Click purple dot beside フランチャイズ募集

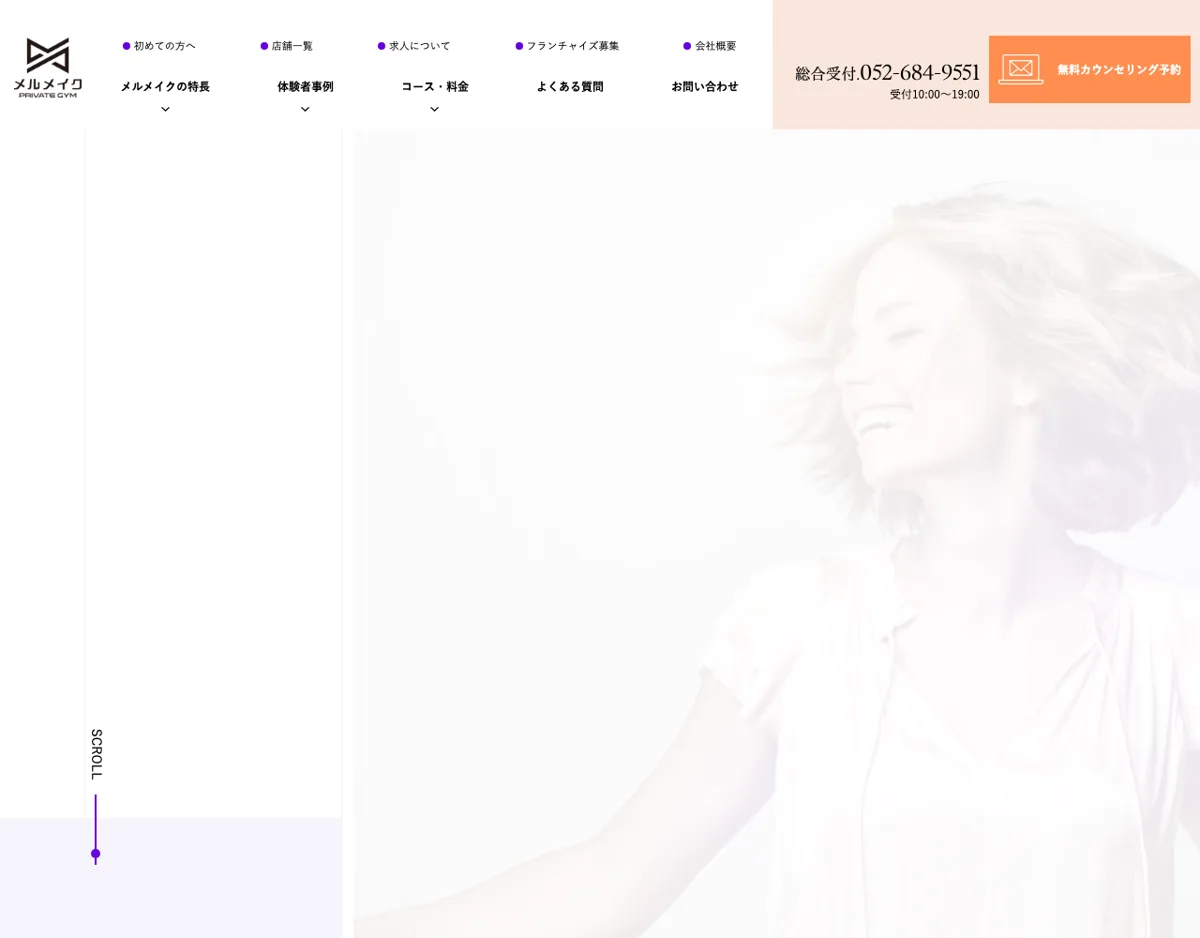pyautogui.click(x=519, y=46)
